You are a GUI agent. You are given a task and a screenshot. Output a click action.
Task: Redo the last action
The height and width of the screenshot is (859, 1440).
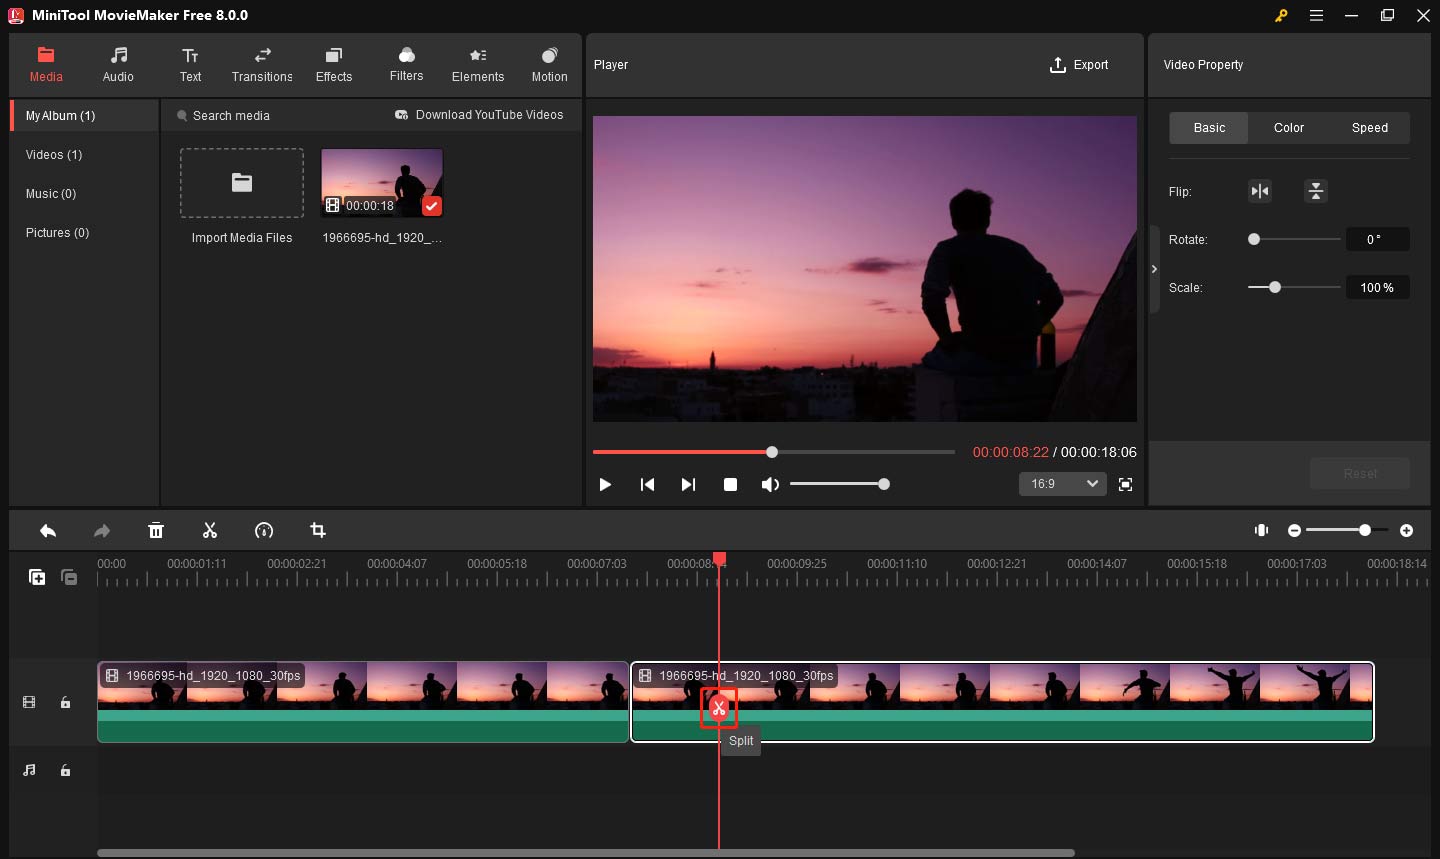coord(102,530)
